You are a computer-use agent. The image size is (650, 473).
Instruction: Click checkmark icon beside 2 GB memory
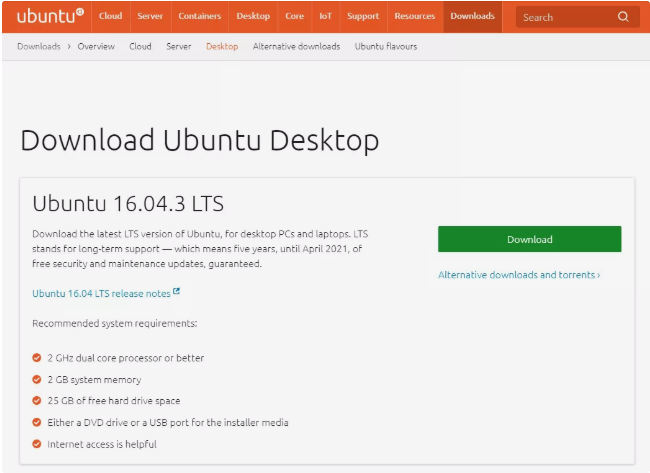pyautogui.click(x=37, y=379)
